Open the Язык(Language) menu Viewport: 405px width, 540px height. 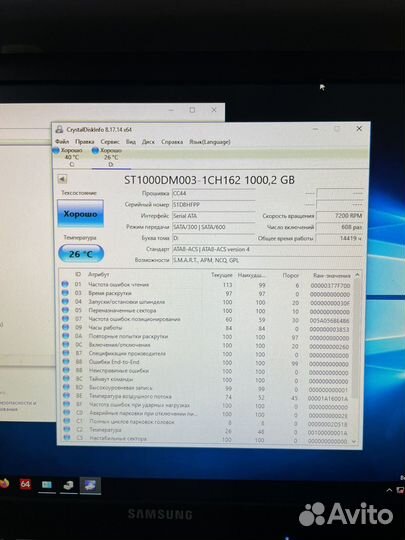(x=209, y=142)
